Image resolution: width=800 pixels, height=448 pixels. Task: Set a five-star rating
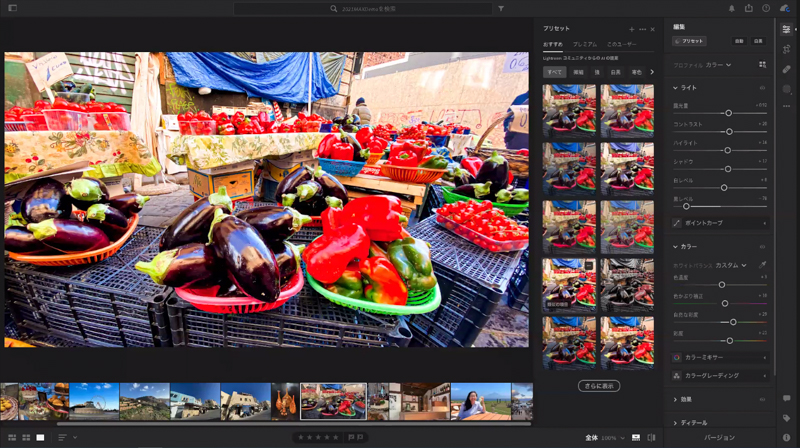point(335,437)
